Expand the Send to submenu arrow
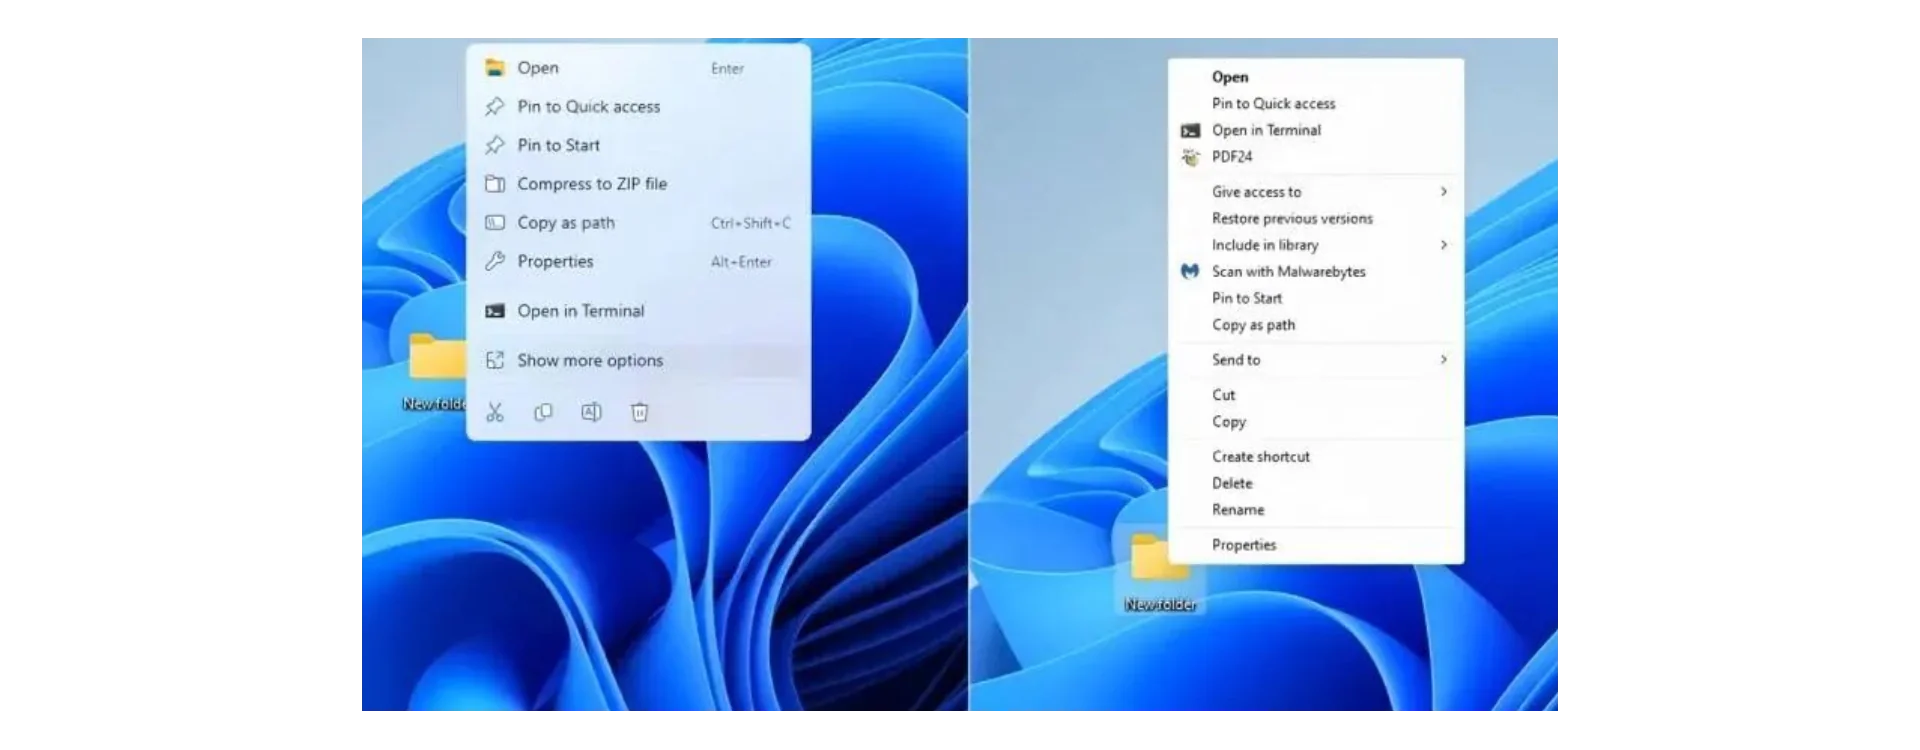 (1443, 359)
